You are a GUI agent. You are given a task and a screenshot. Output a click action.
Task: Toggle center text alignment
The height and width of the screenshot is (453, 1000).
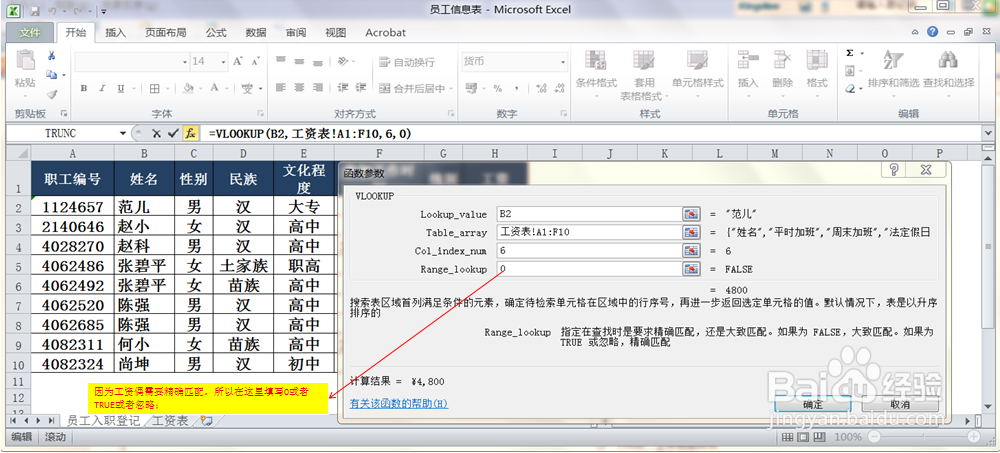[299, 88]
